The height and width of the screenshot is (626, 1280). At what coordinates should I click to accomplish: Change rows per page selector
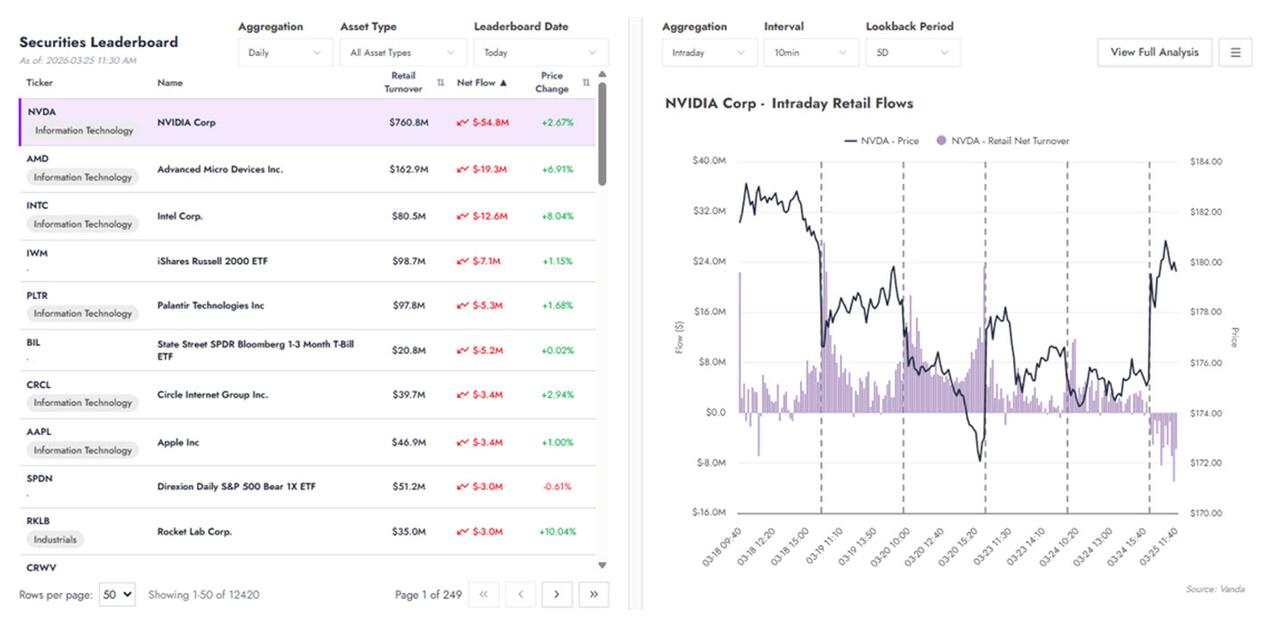117,595
